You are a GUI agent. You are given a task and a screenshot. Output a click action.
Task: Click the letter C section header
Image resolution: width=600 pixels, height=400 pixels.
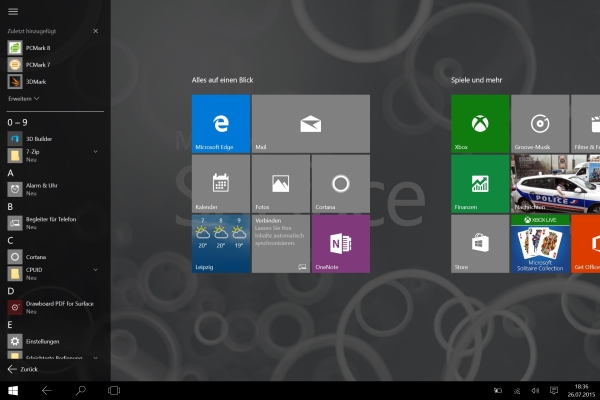pos(10,240)
